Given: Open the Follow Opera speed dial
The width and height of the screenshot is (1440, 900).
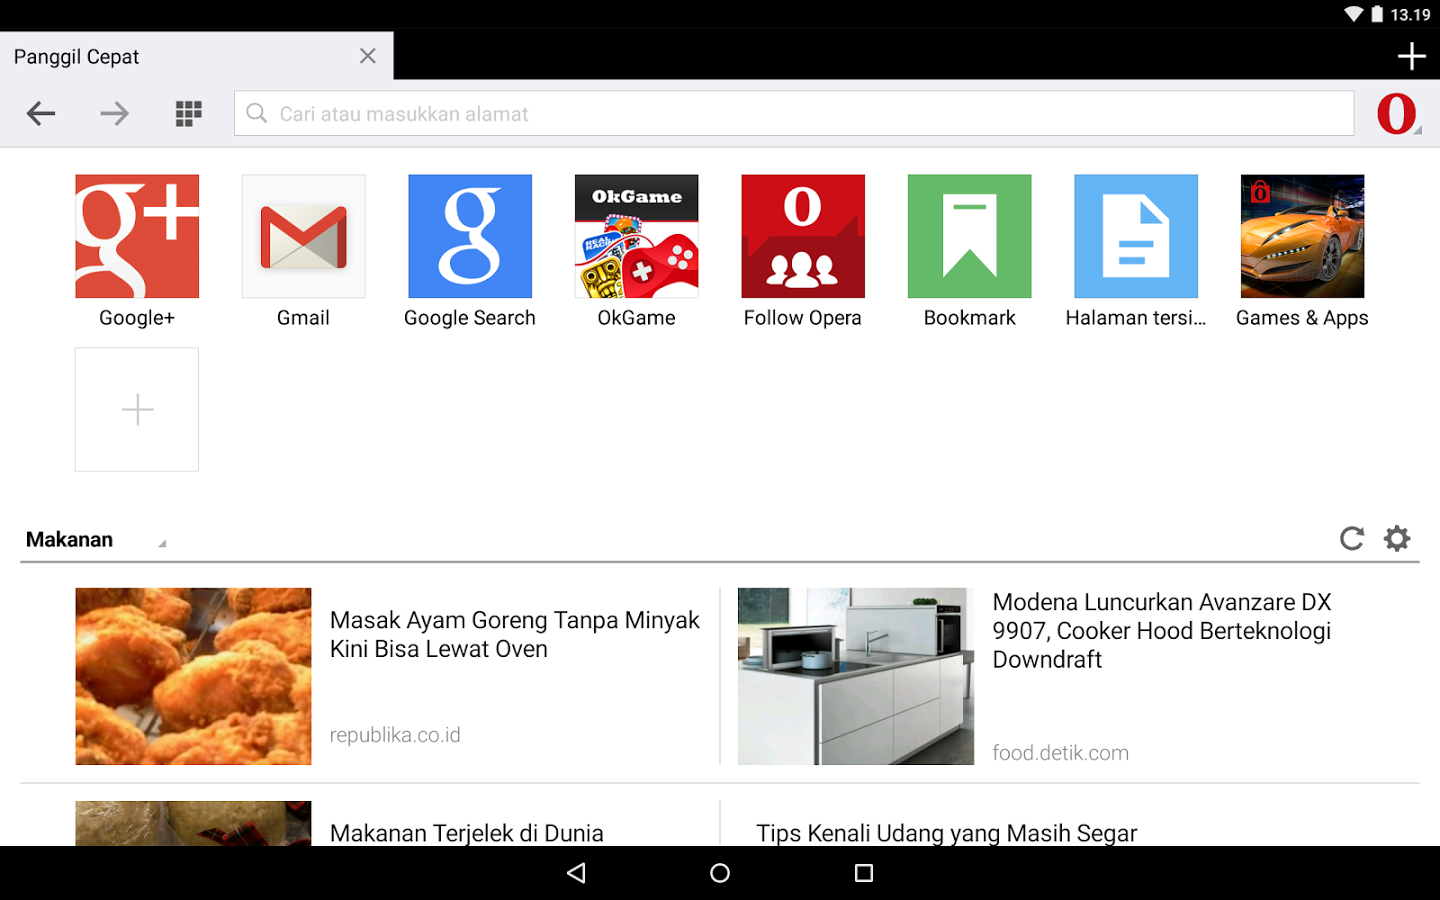Looking at the screenshot, I should click(x=803, y=236).
